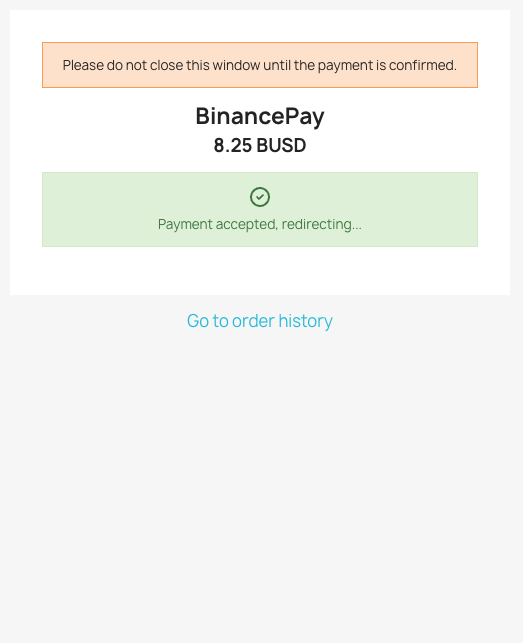Screen dimensions: 523x643
Task: Click the "Payment accepted, redirecting..." message
Action: point(260,224)
